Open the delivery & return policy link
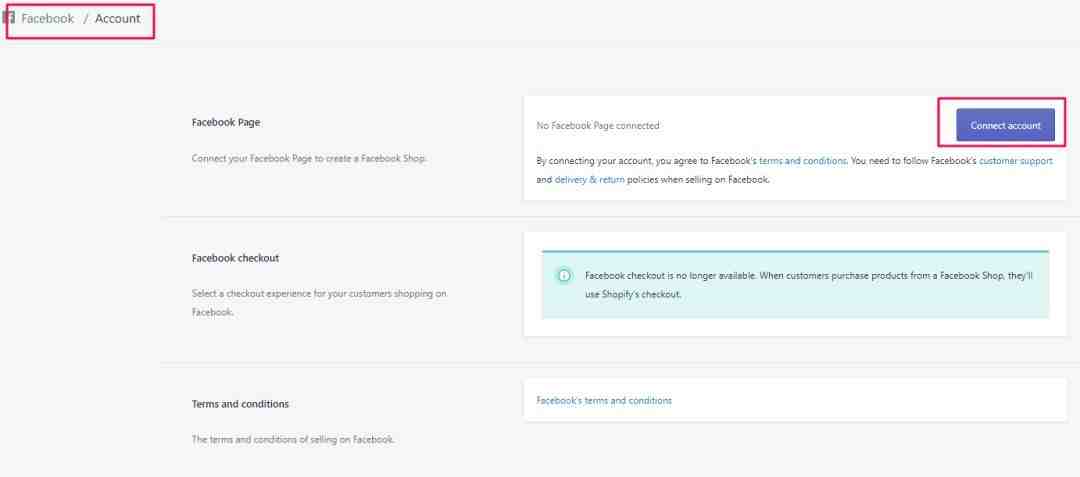The width and height of the screenshot is (1080, 477). coord(590,180)
